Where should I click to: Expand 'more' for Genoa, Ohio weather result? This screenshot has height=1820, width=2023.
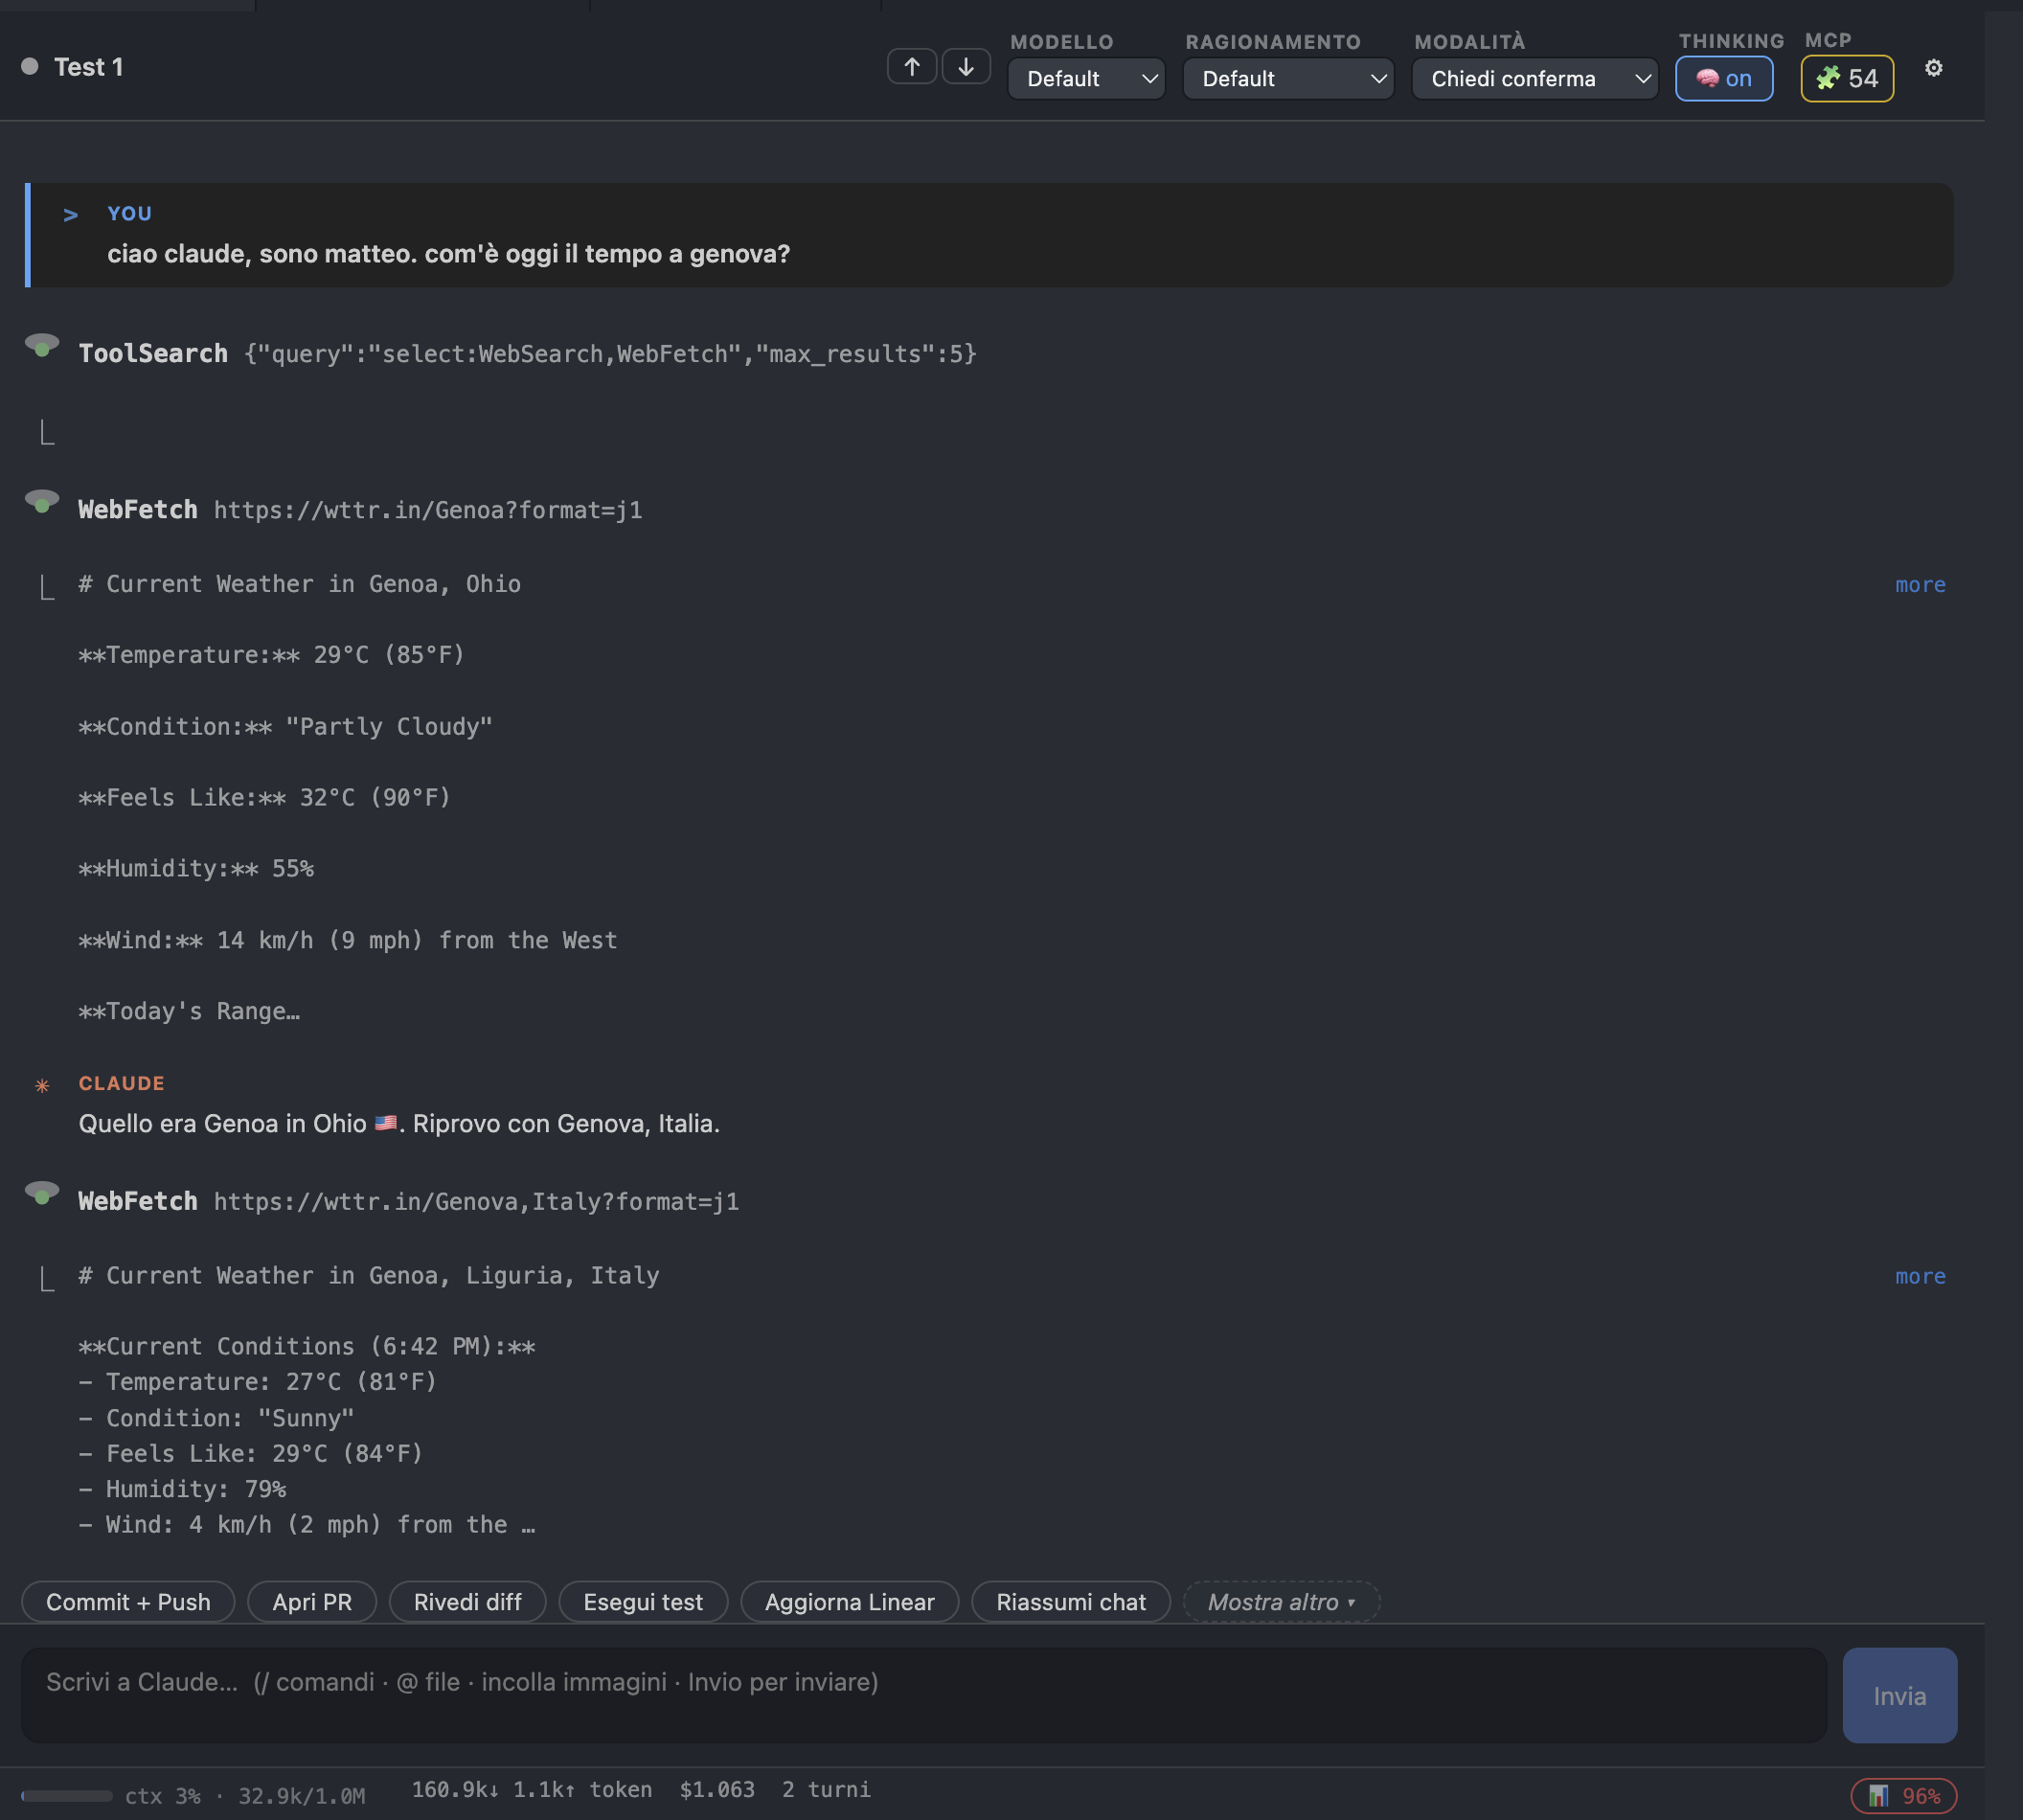pos(1920,584)
